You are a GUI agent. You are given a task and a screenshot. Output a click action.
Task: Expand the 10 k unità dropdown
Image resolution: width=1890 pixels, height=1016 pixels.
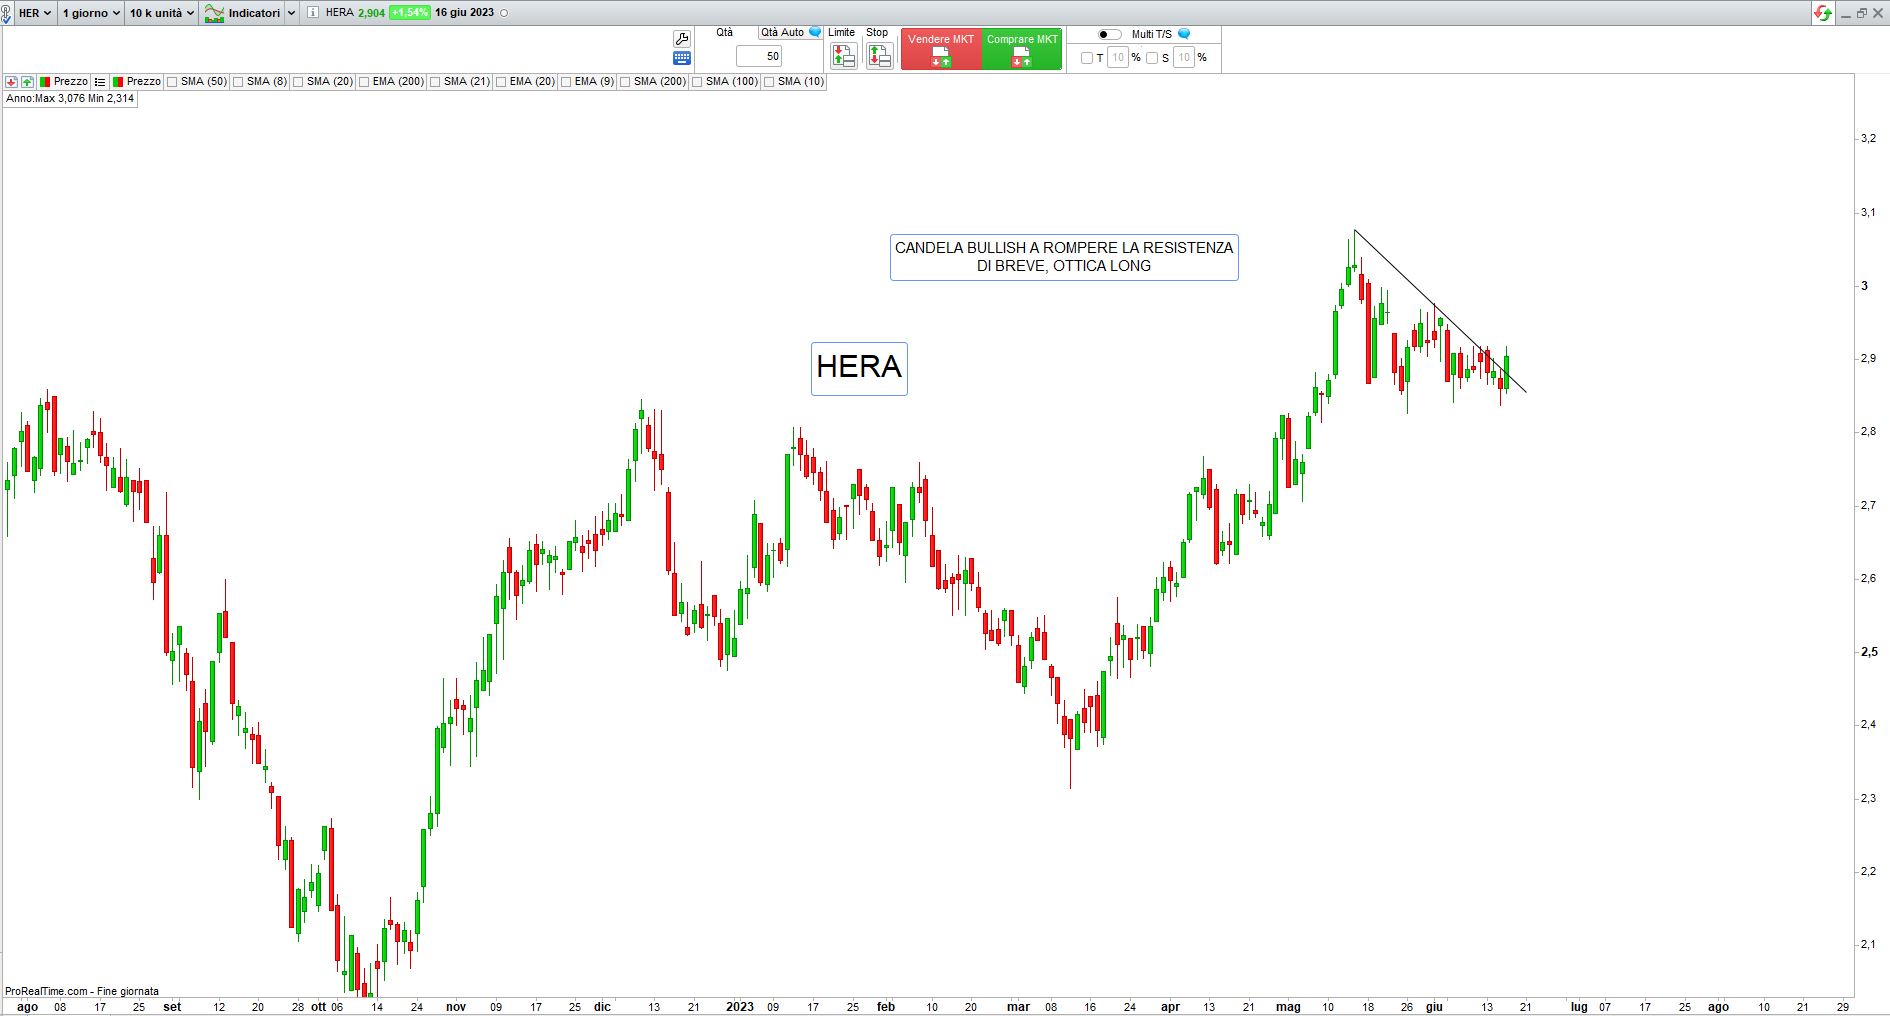click(x=161, y=13)
